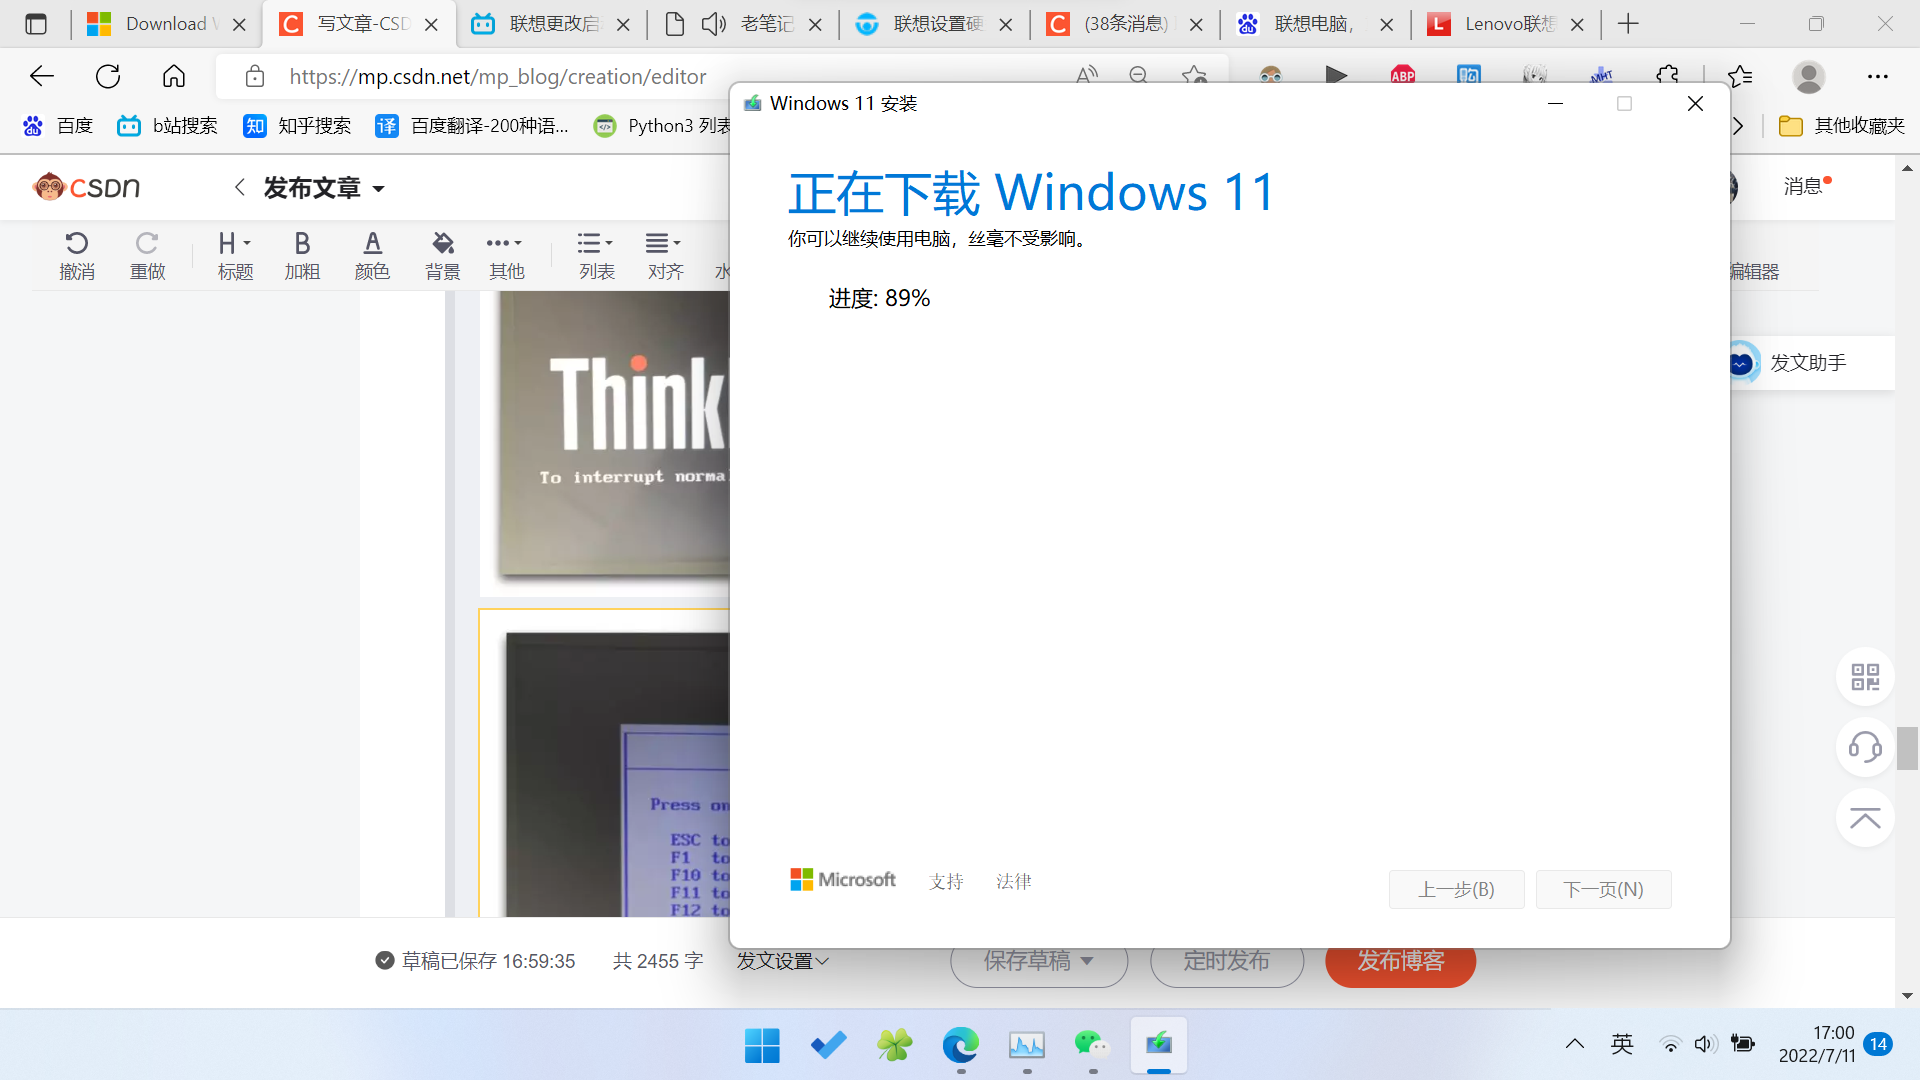Go to browser home page
The width and height of the screenshot is (1920, 1080).
pos(174,76)
